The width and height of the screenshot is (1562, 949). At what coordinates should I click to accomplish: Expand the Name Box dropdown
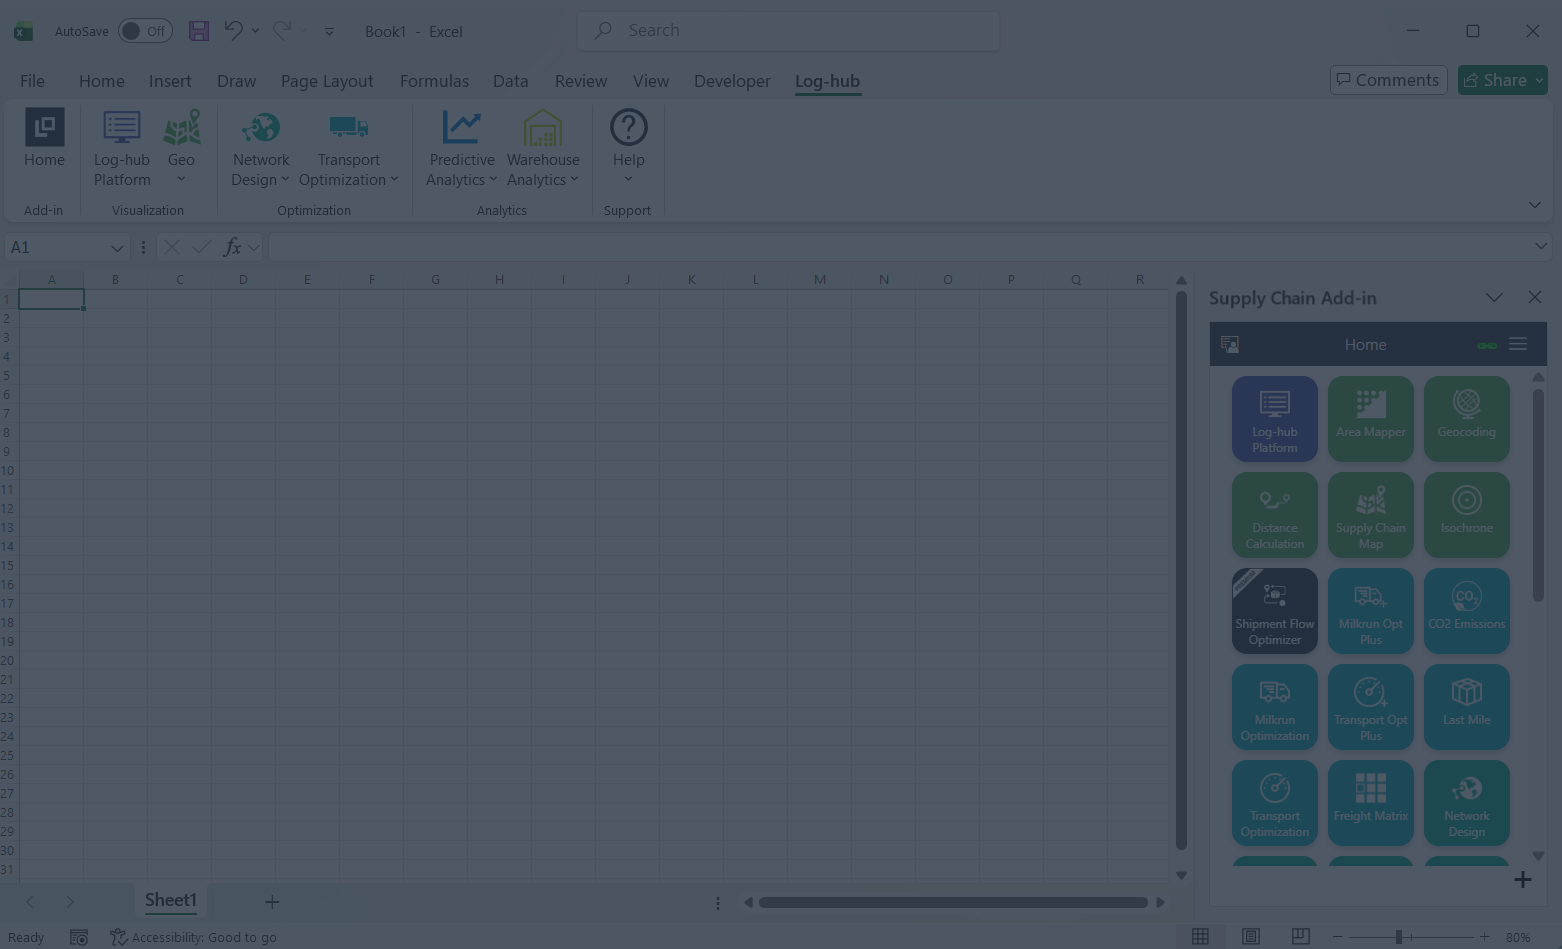tap(117, 248)
